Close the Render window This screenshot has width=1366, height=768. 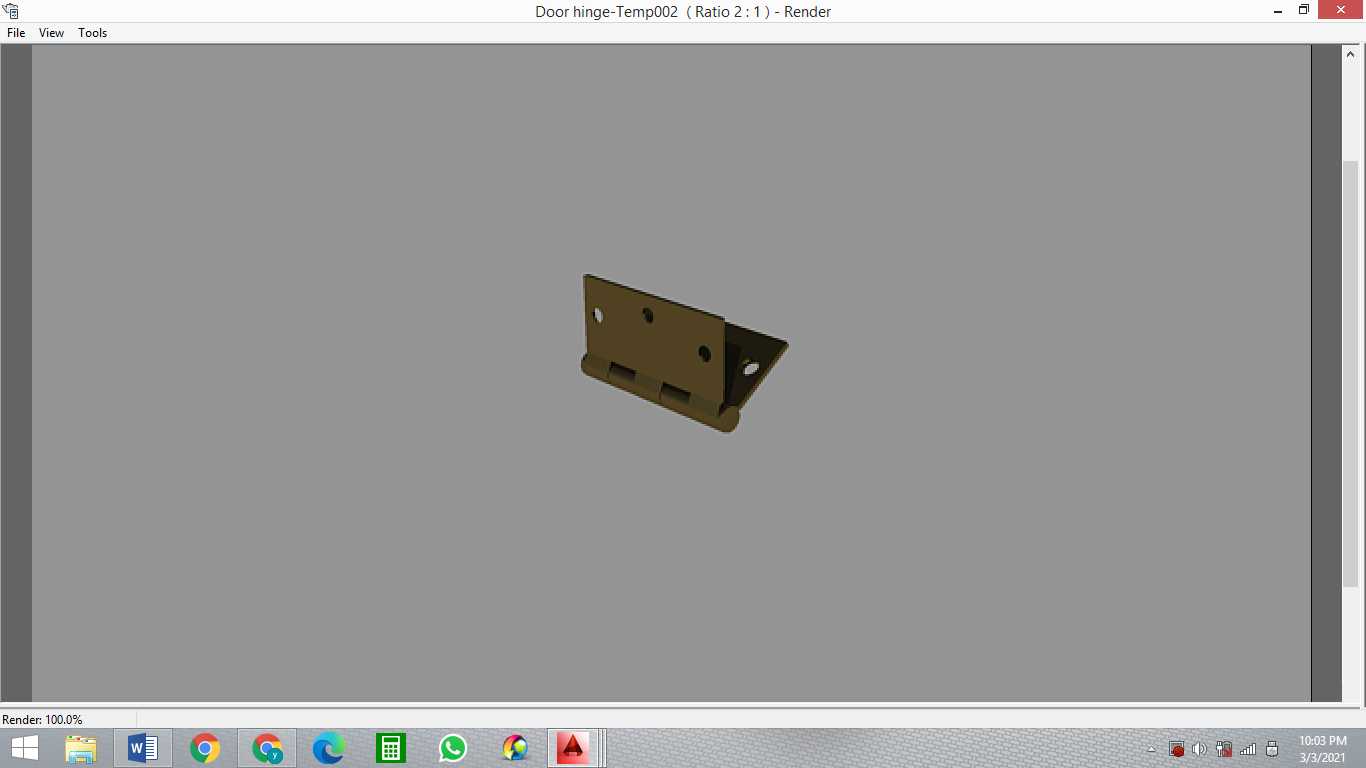tap(1342, 10)
